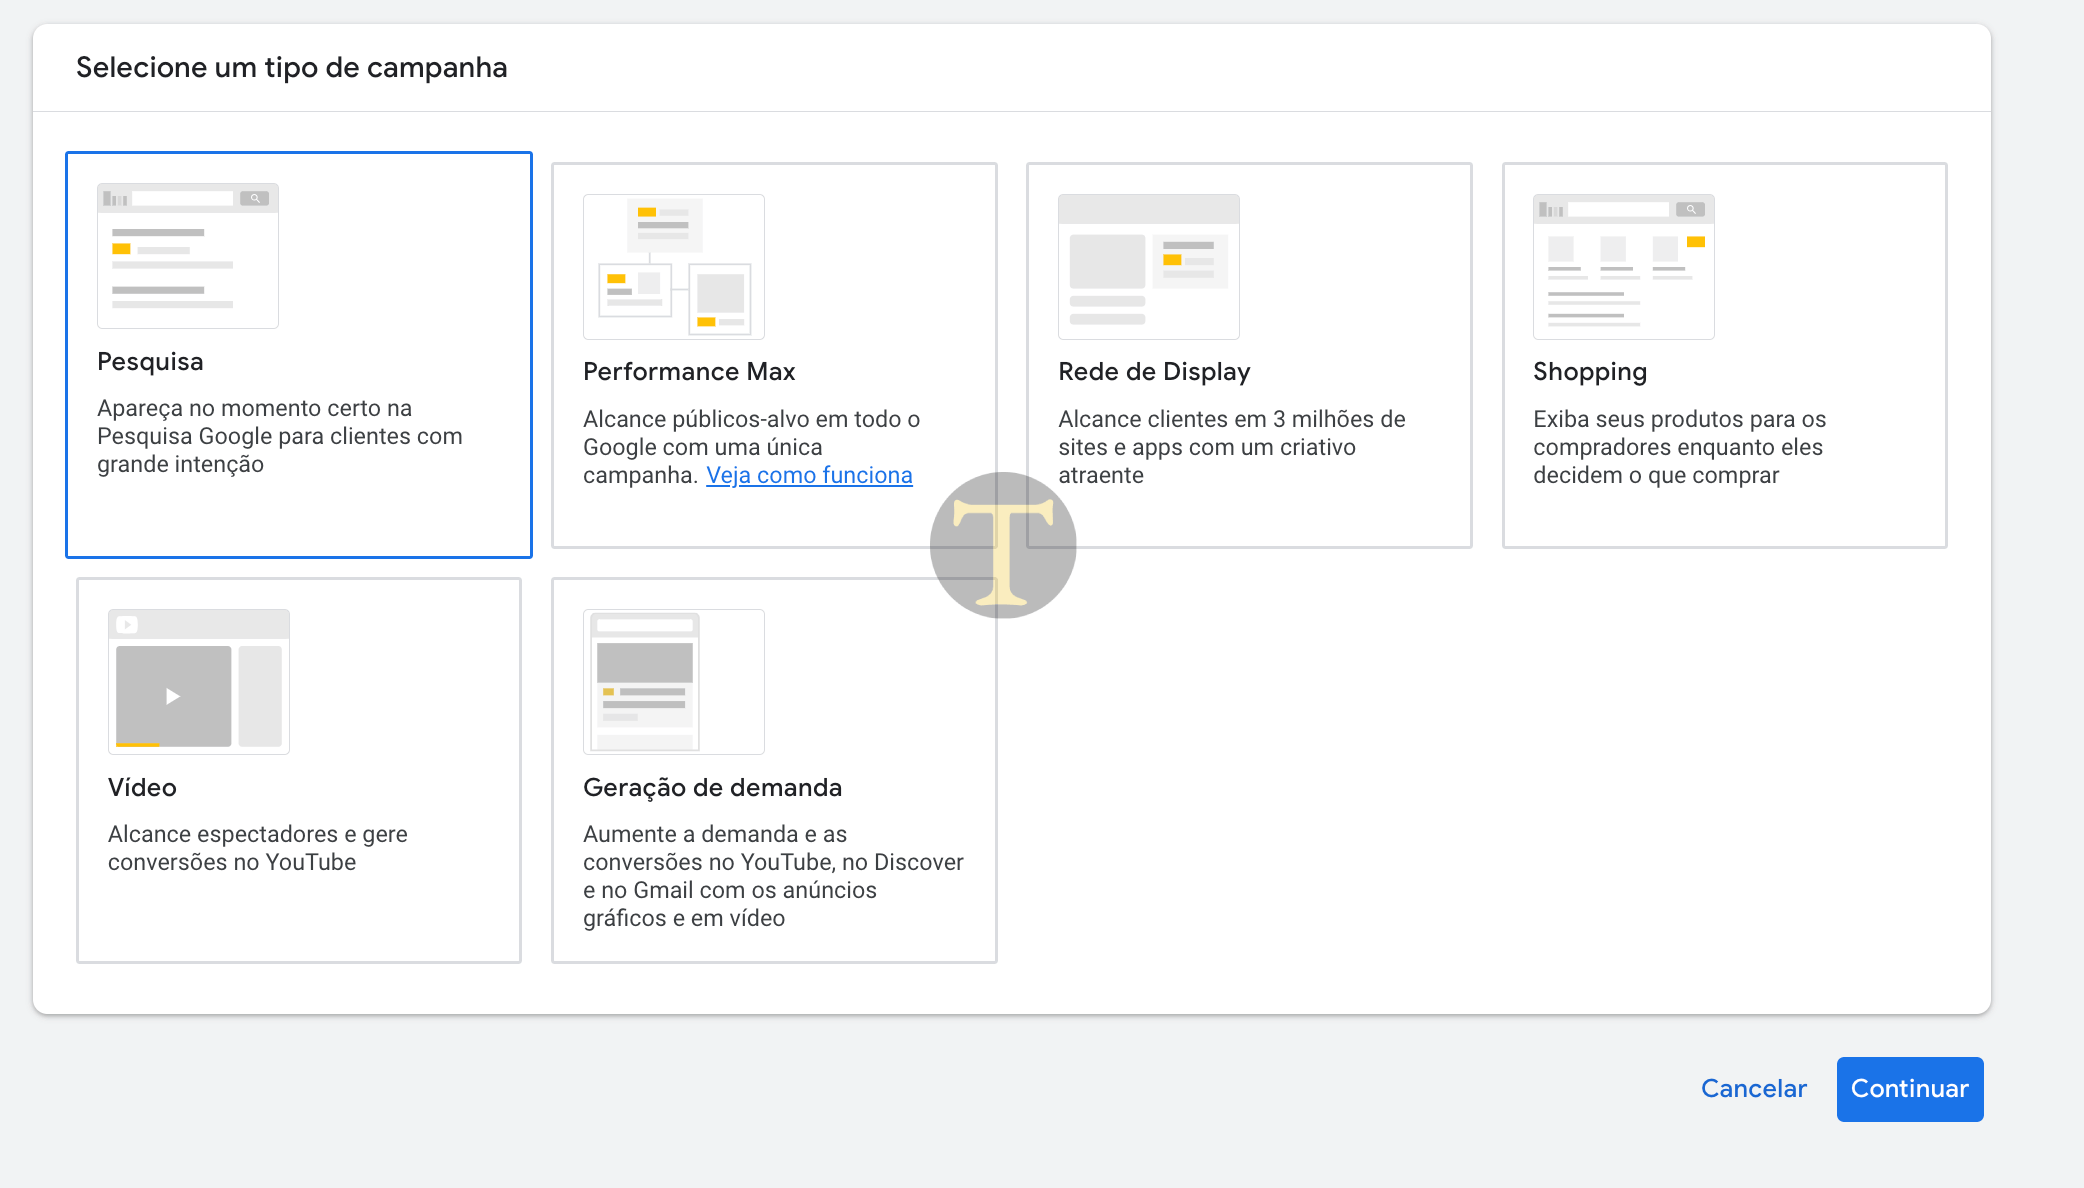The image size is (2084, 1188).
Task: Open the Veja como funciona link
Action: click(809, 475)
